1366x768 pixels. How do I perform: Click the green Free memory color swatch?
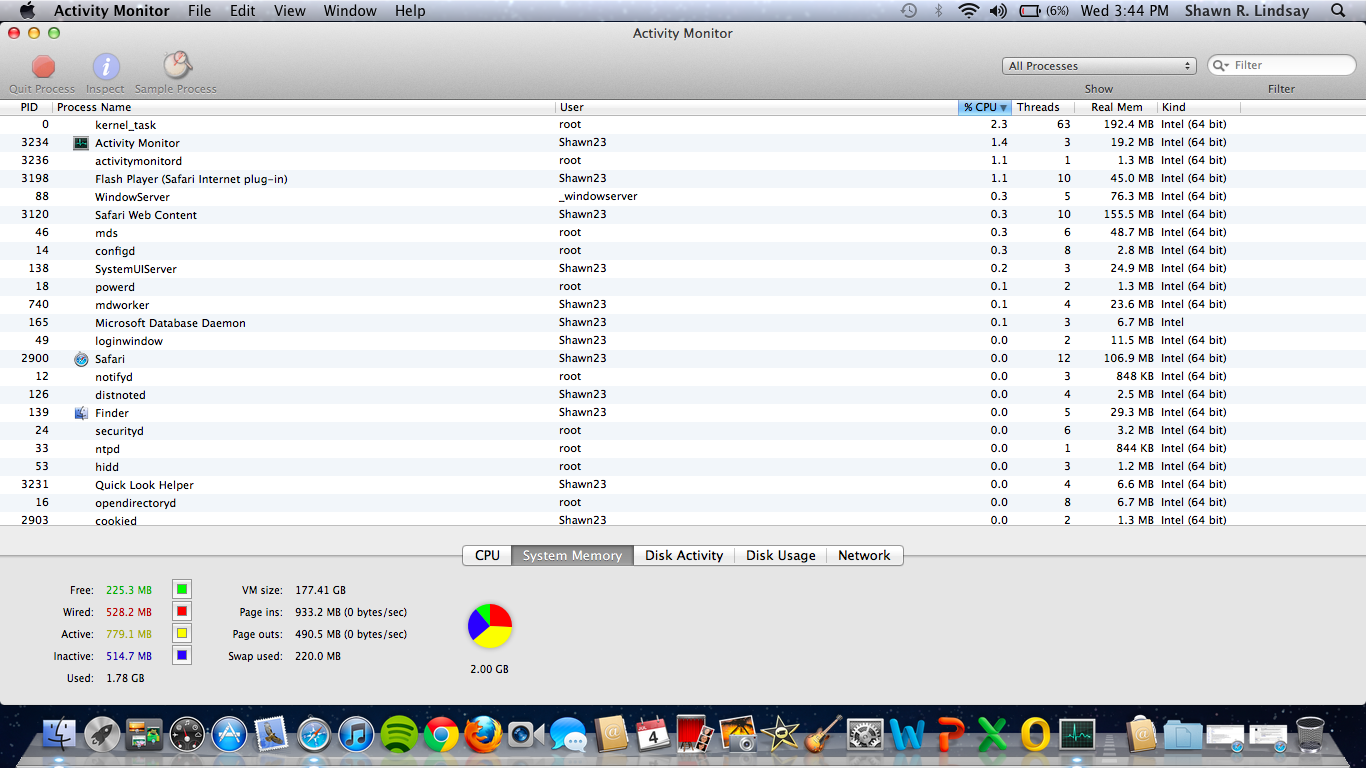182,590
